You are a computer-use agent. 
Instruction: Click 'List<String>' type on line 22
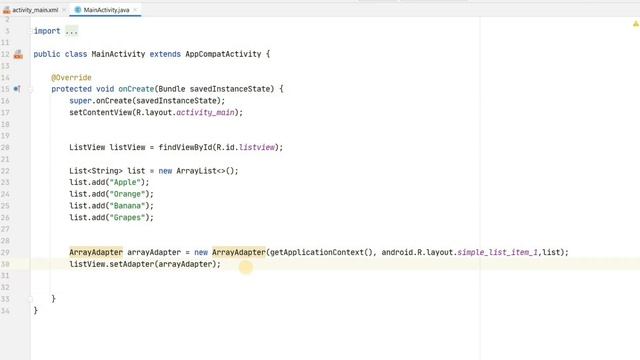(96, 171)
